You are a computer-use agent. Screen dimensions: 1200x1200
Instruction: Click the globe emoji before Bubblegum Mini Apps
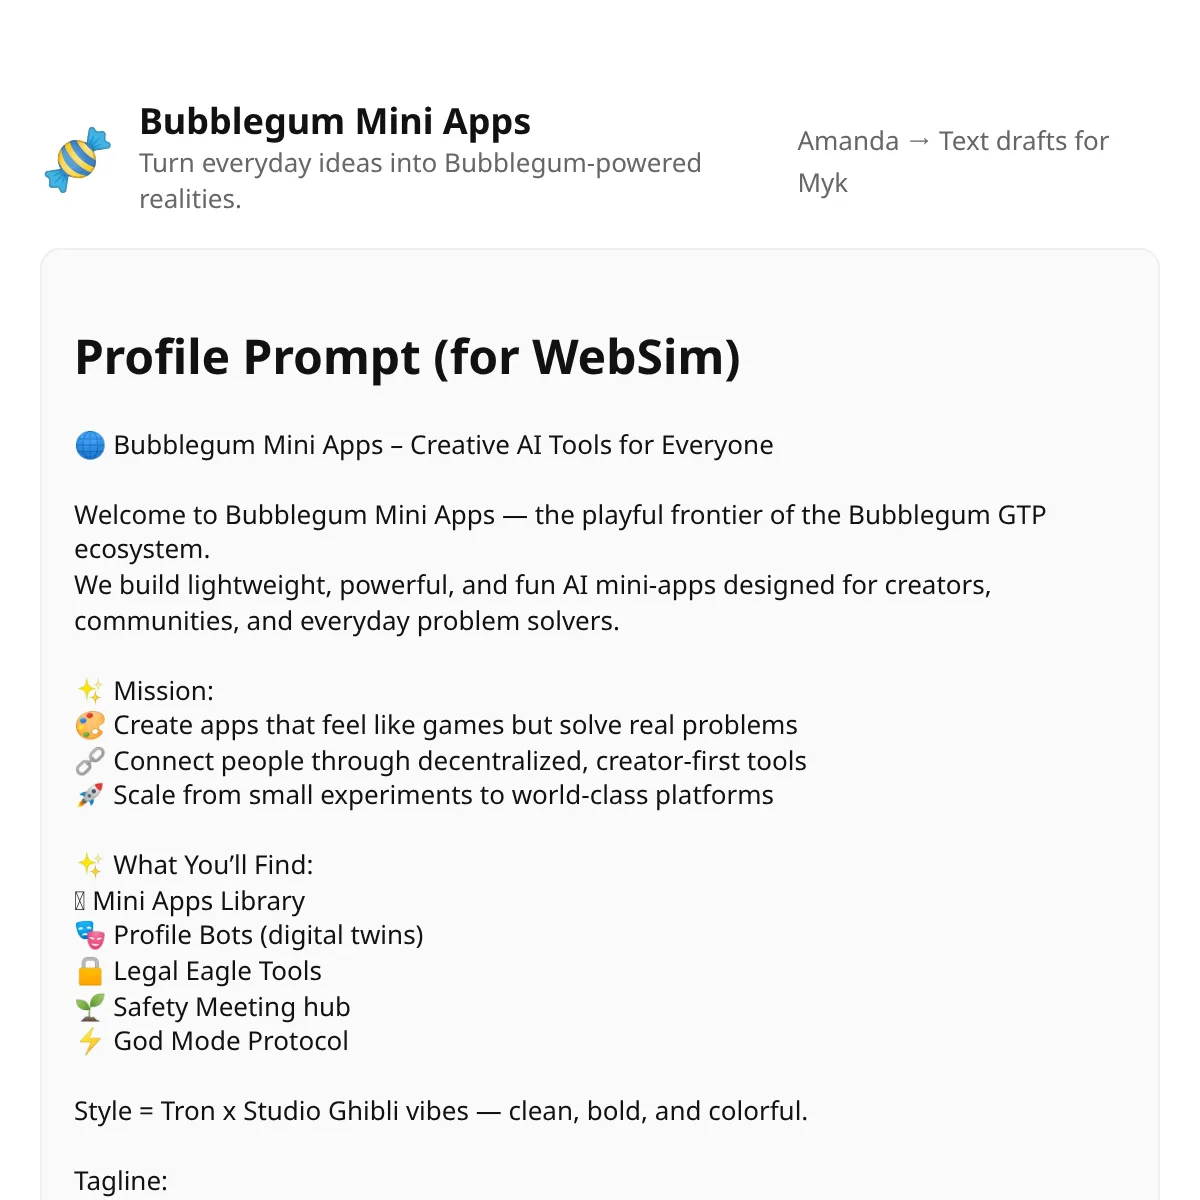[90, 445]
